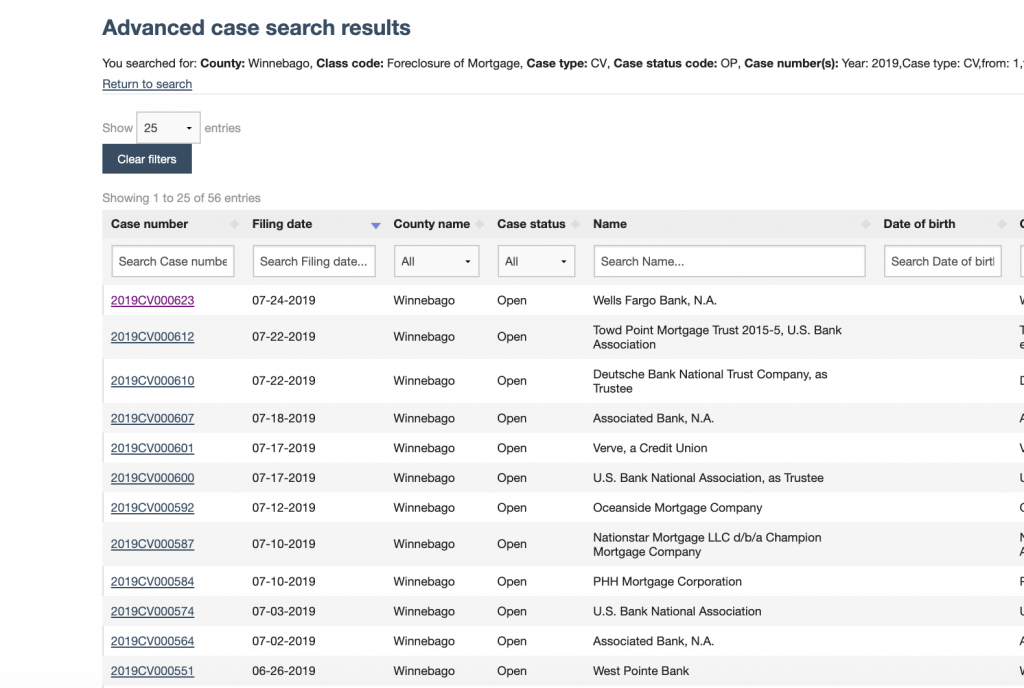Click filing date 07-22-2019 for case 2019CV000610
Viewport: 1024px width, 688px height.
point(283,381)
